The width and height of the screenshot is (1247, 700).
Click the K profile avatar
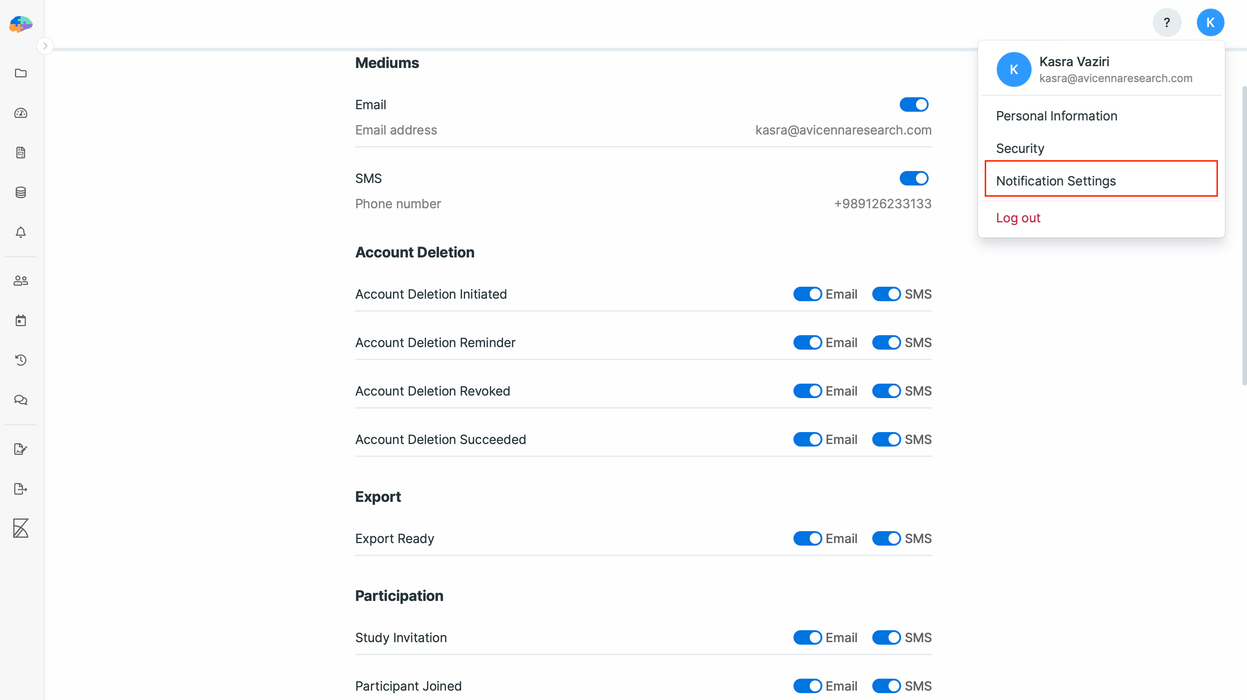1210,22
